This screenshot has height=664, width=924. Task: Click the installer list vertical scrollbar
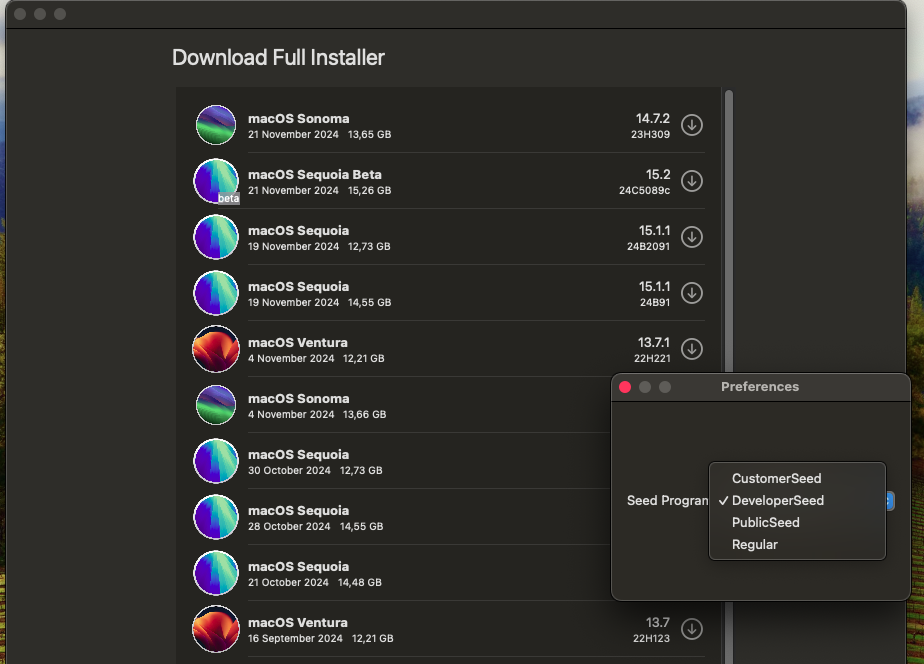click(729, 230)
